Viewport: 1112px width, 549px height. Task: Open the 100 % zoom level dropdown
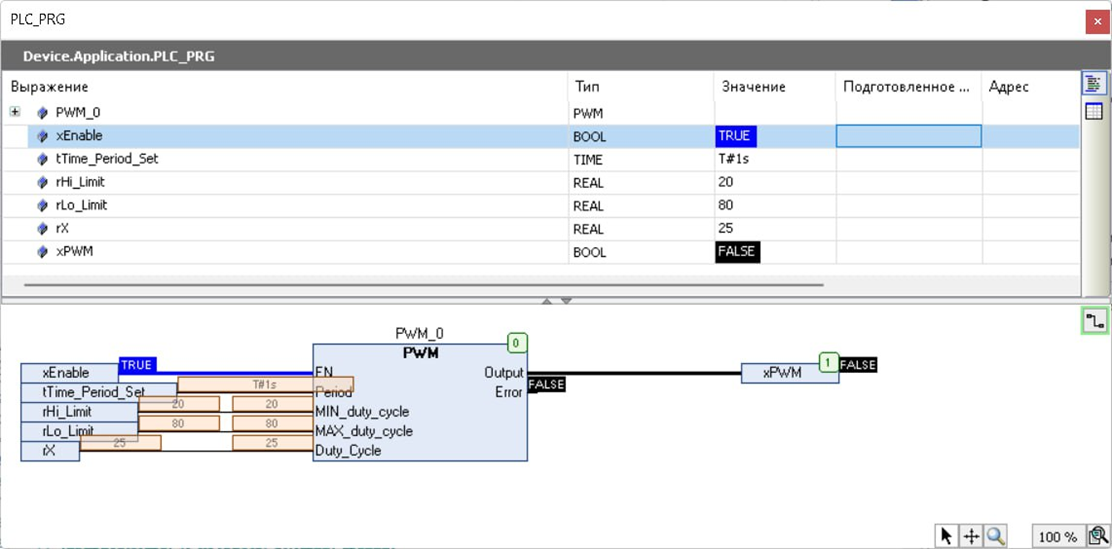click(1056, 537)
